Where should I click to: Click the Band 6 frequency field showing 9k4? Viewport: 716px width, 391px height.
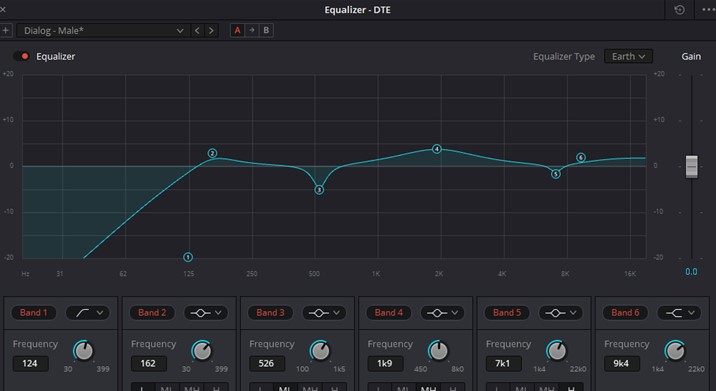click(621, 364)
